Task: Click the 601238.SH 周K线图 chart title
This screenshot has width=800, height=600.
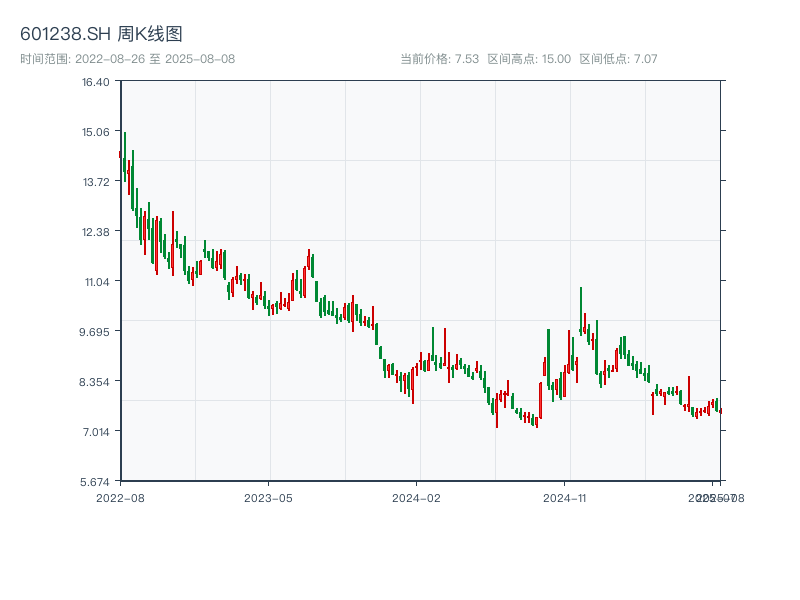Action: click(101, 35)
